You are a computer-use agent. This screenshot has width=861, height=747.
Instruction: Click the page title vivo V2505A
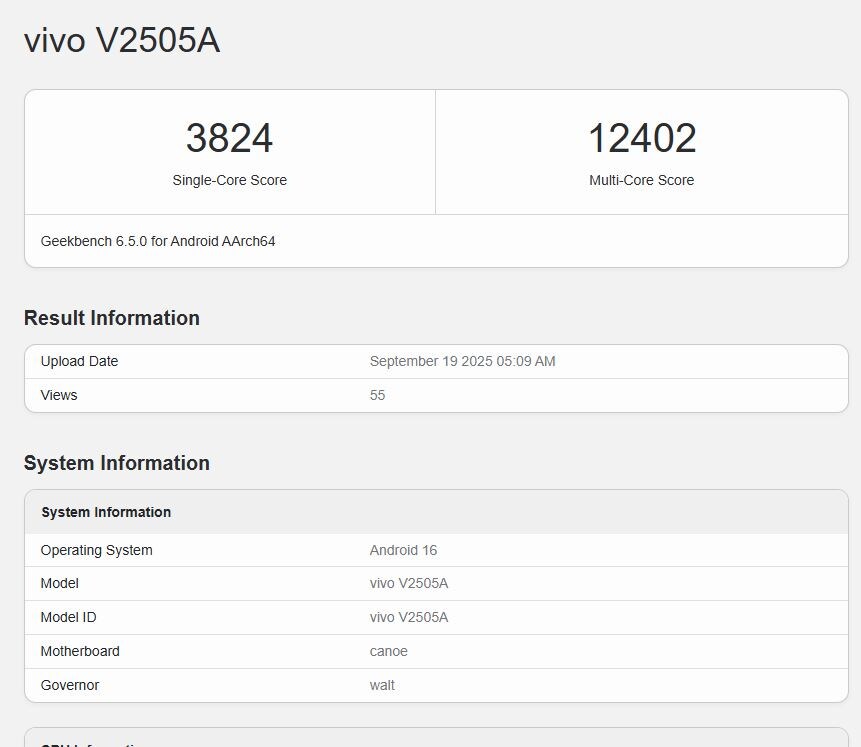(x=122, y=40)
